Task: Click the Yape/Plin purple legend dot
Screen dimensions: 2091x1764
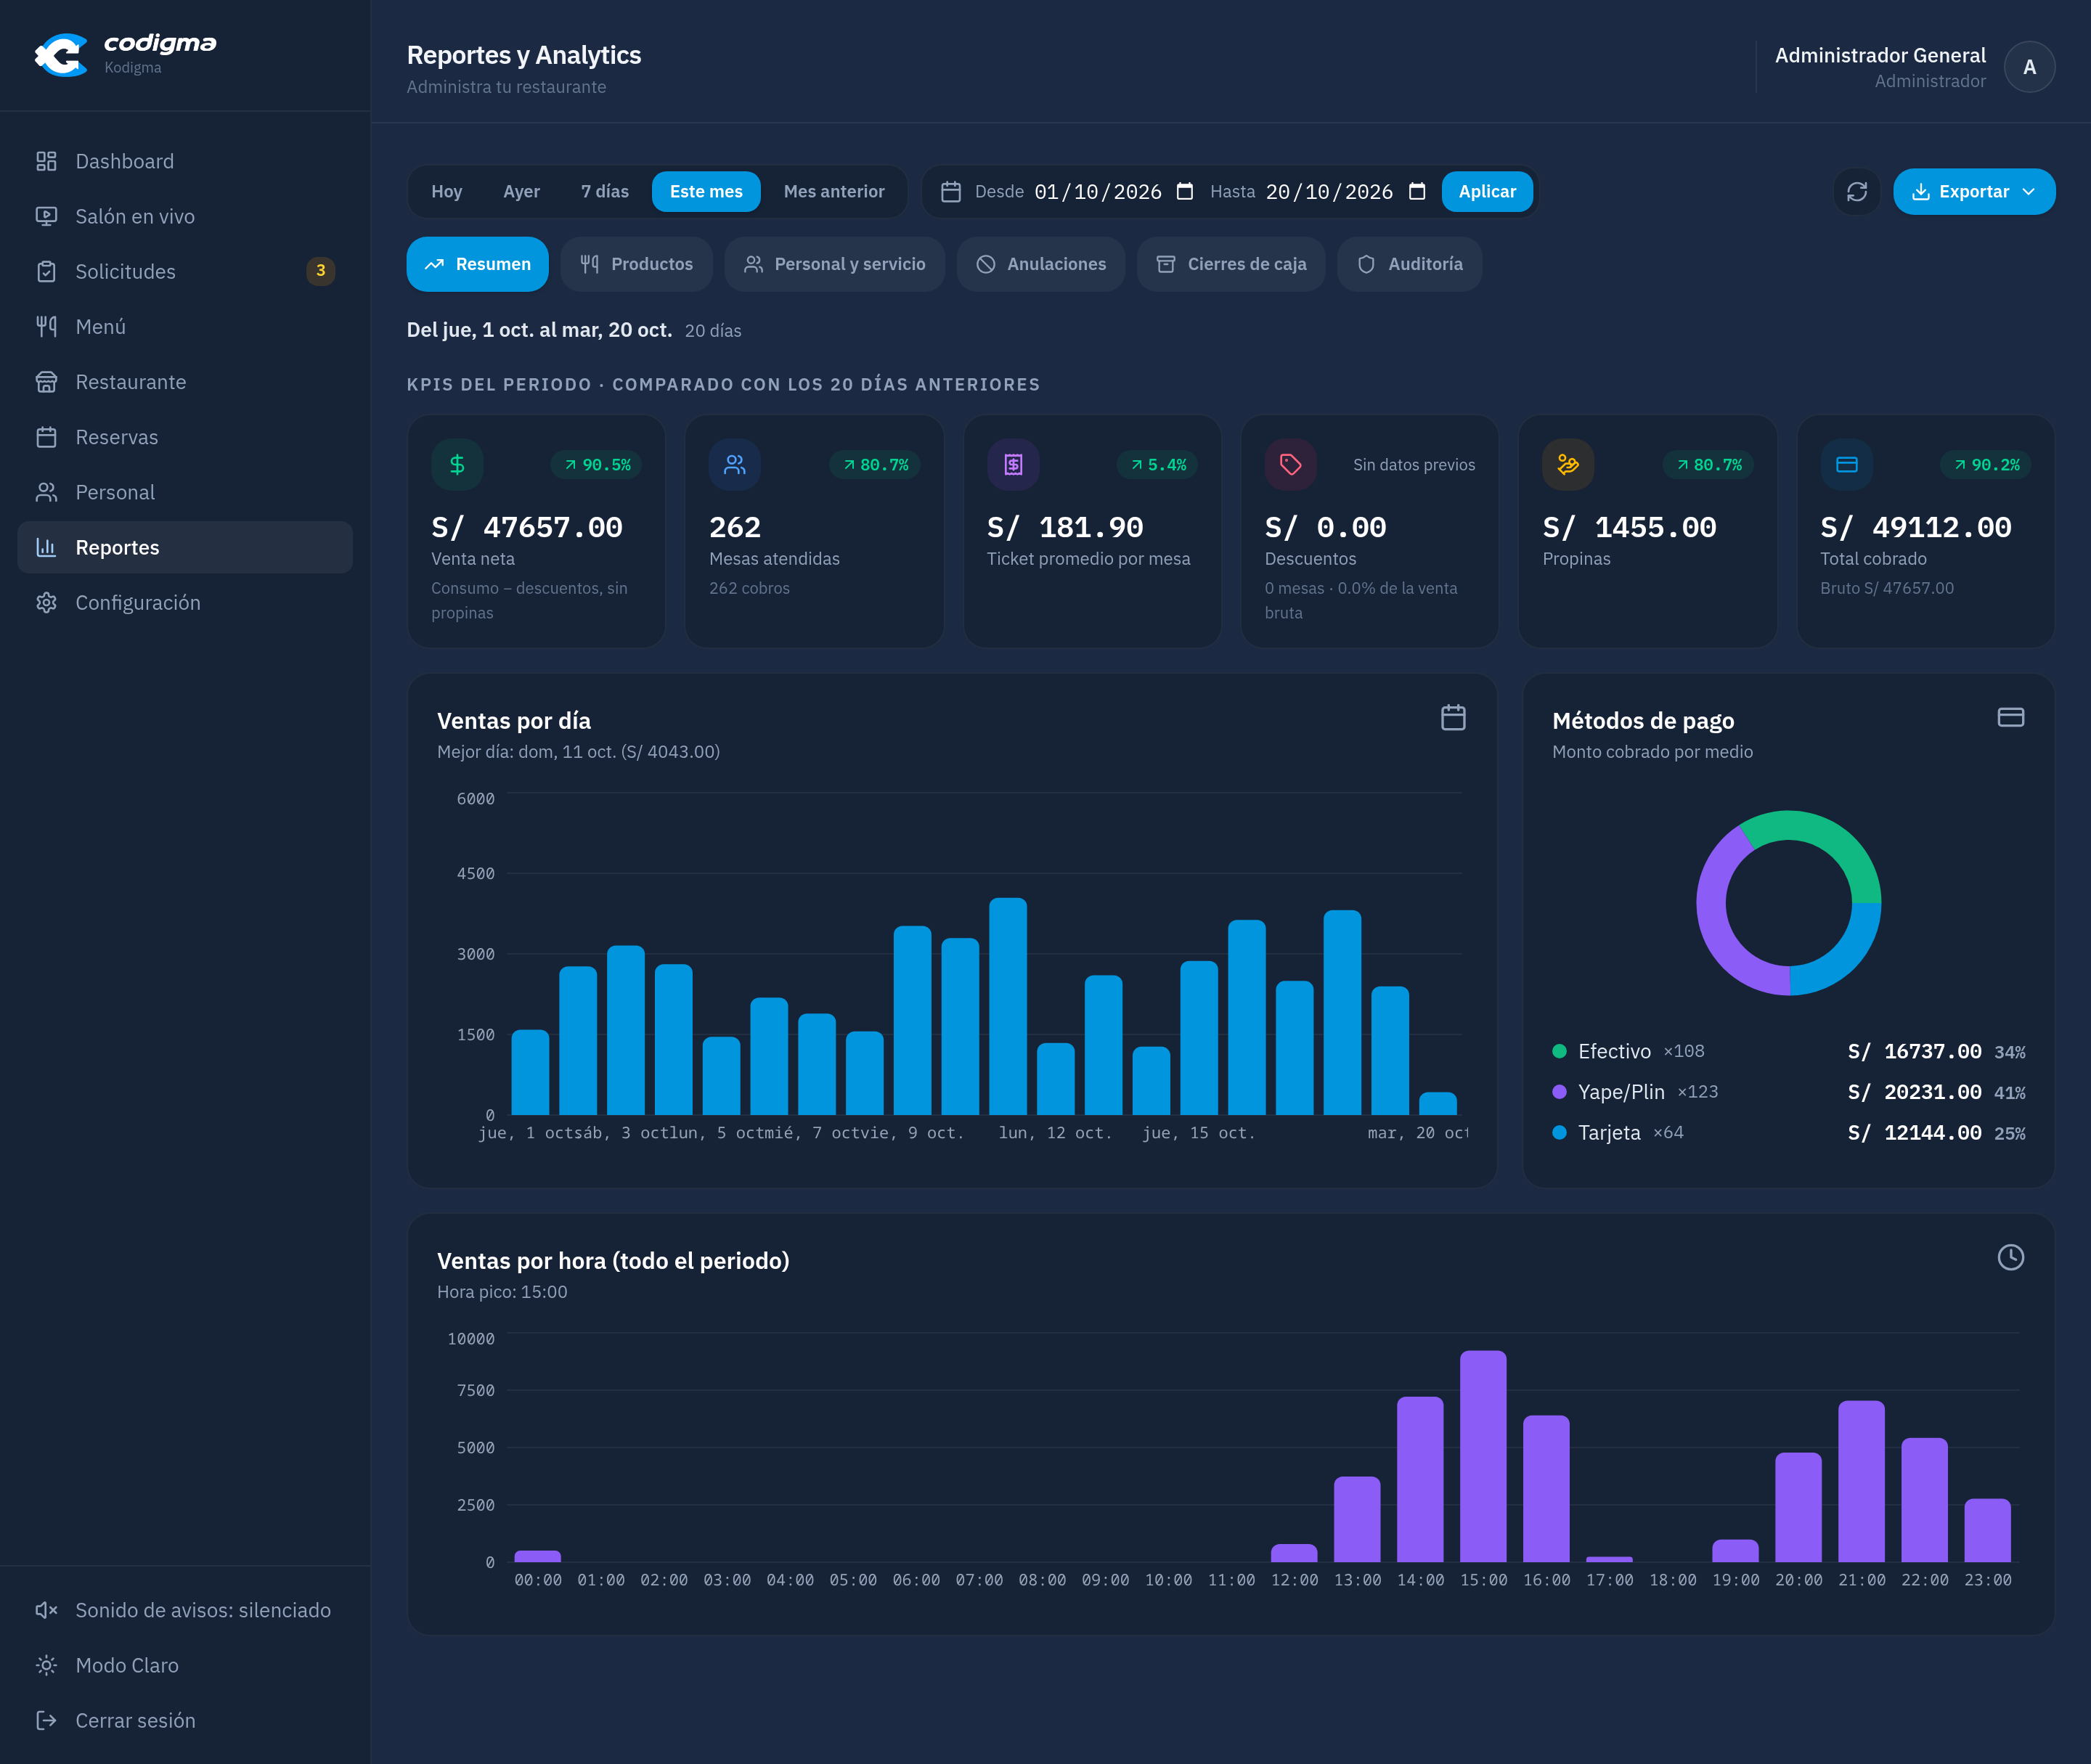Action: coord(1559,1092)
